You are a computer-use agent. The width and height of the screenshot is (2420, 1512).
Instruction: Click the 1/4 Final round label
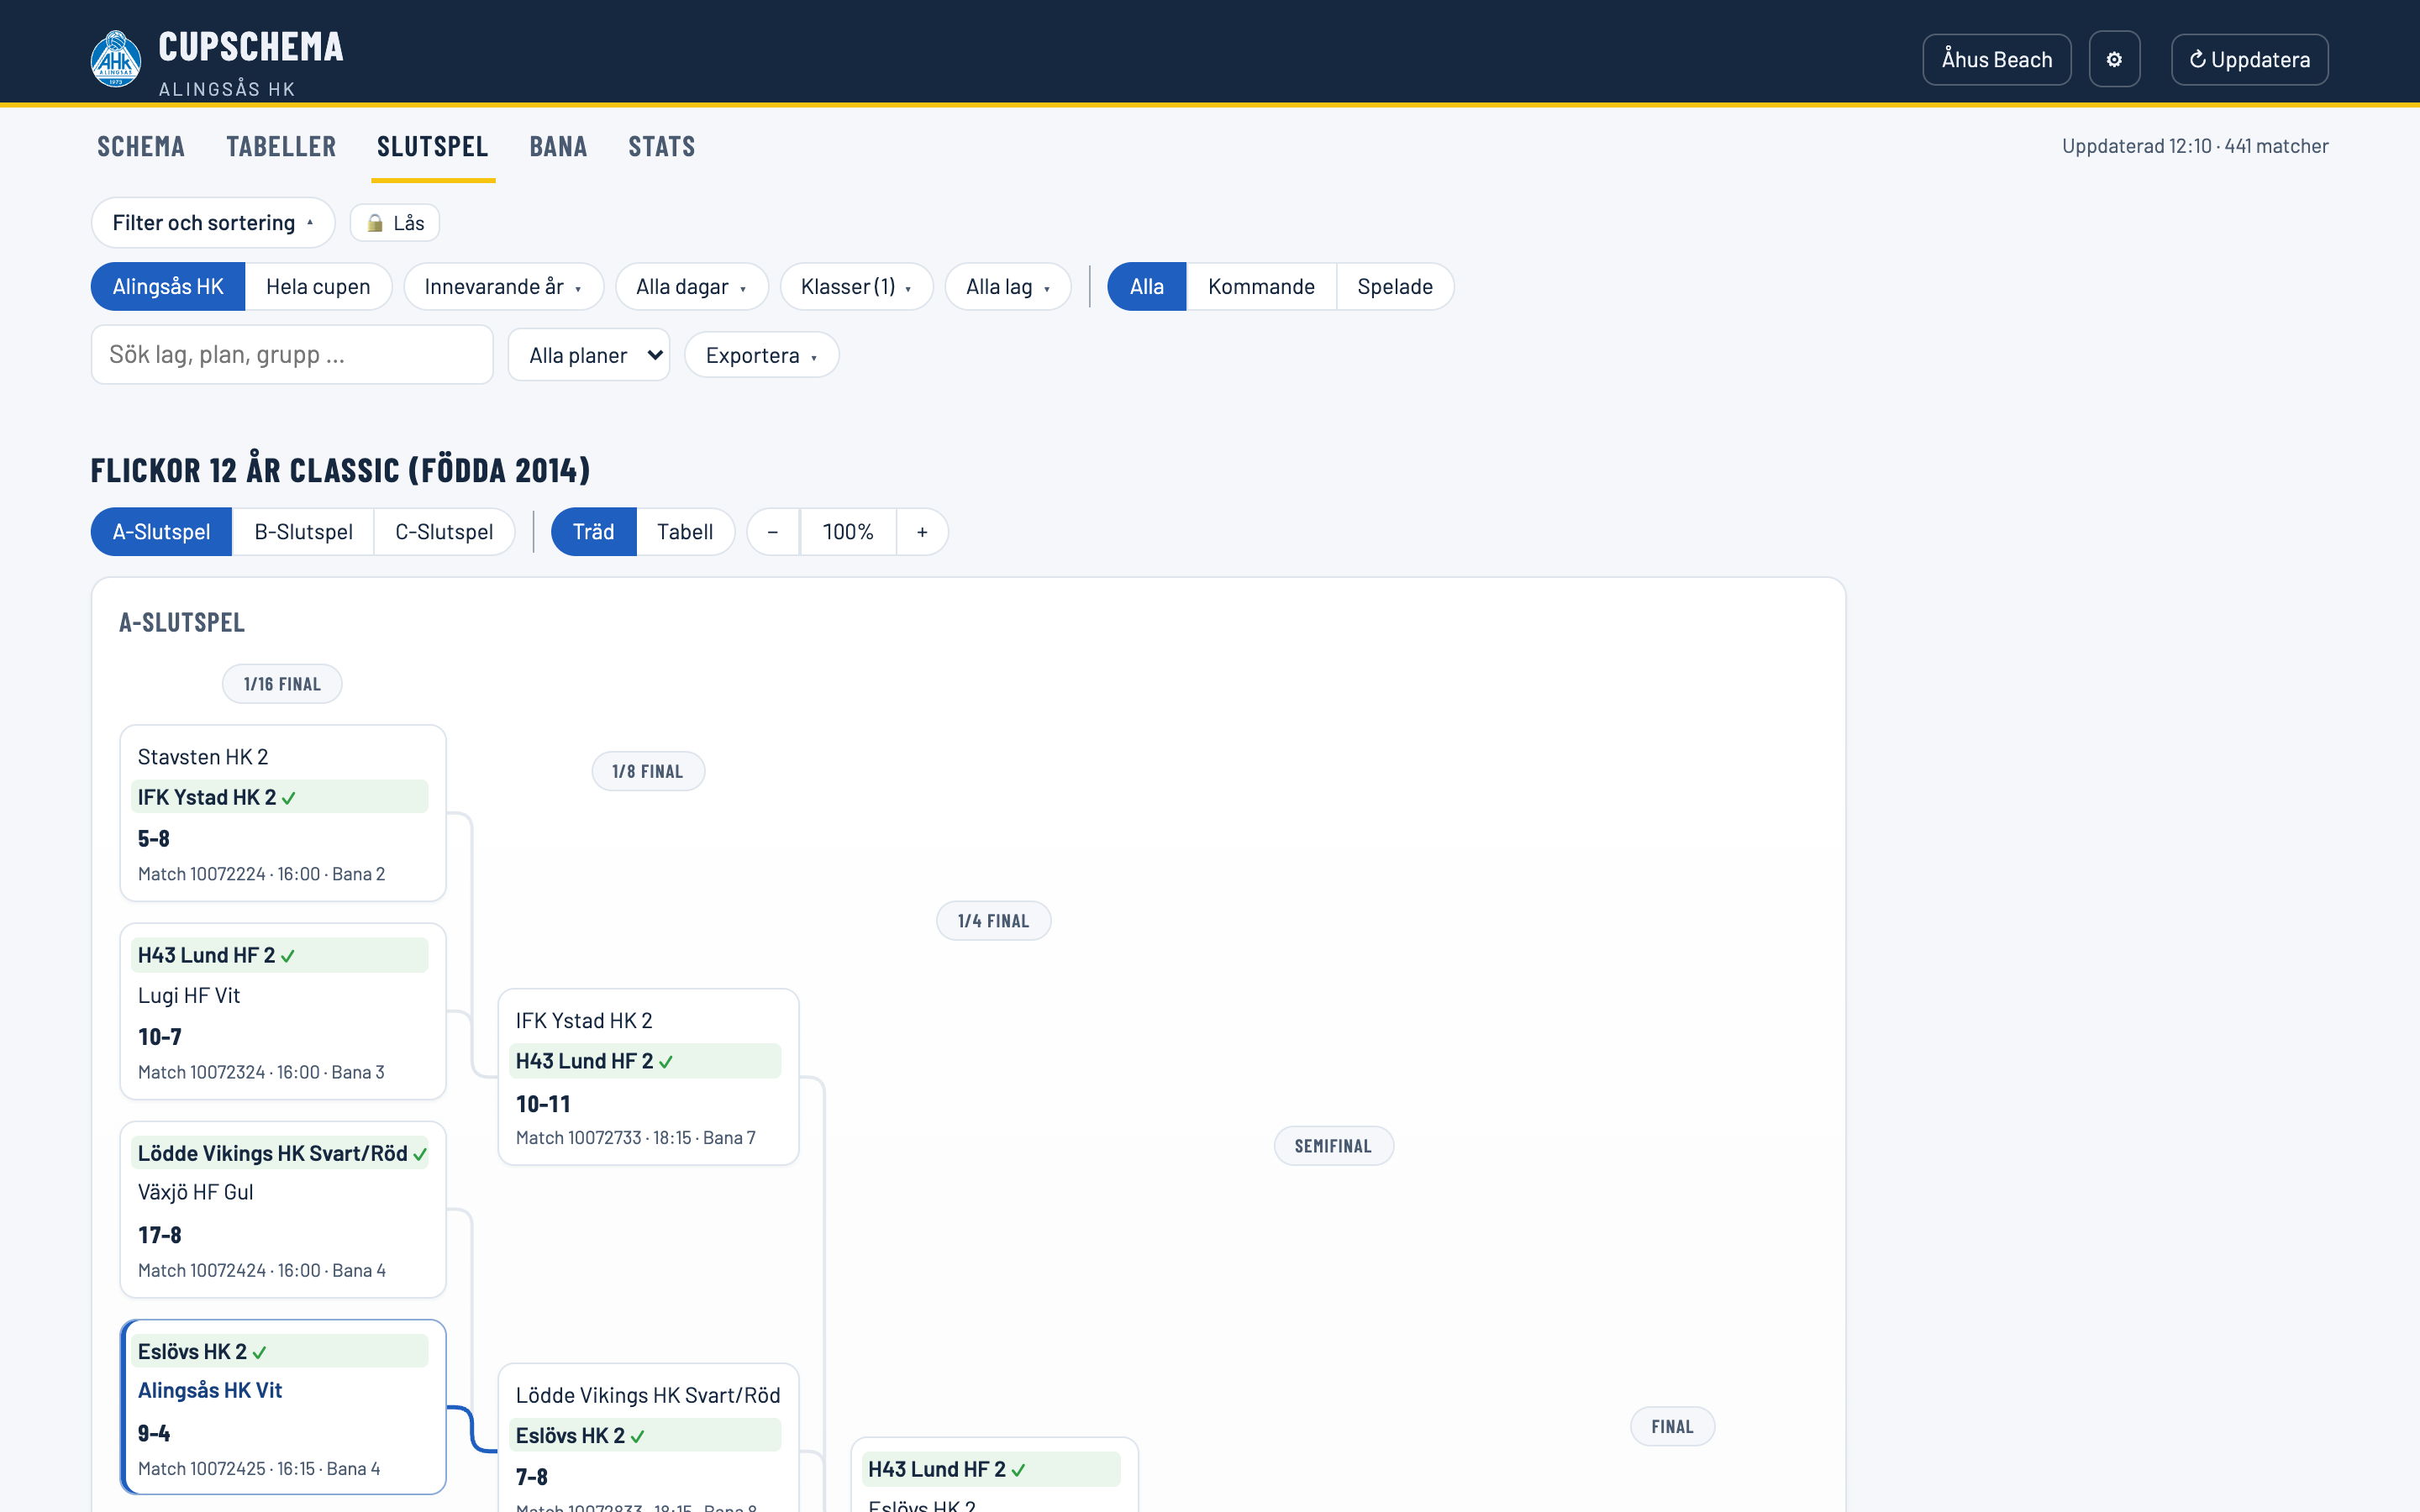tap(993, 921)
